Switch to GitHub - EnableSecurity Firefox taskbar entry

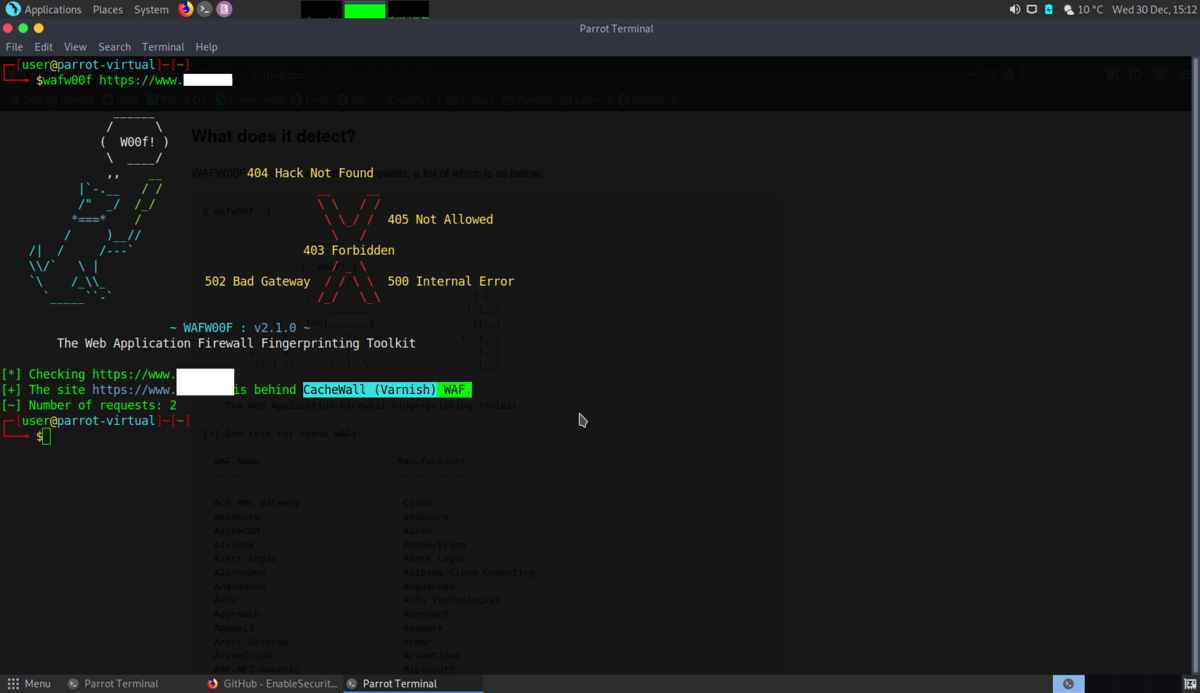pyautogui.click(x=271, y=683)
